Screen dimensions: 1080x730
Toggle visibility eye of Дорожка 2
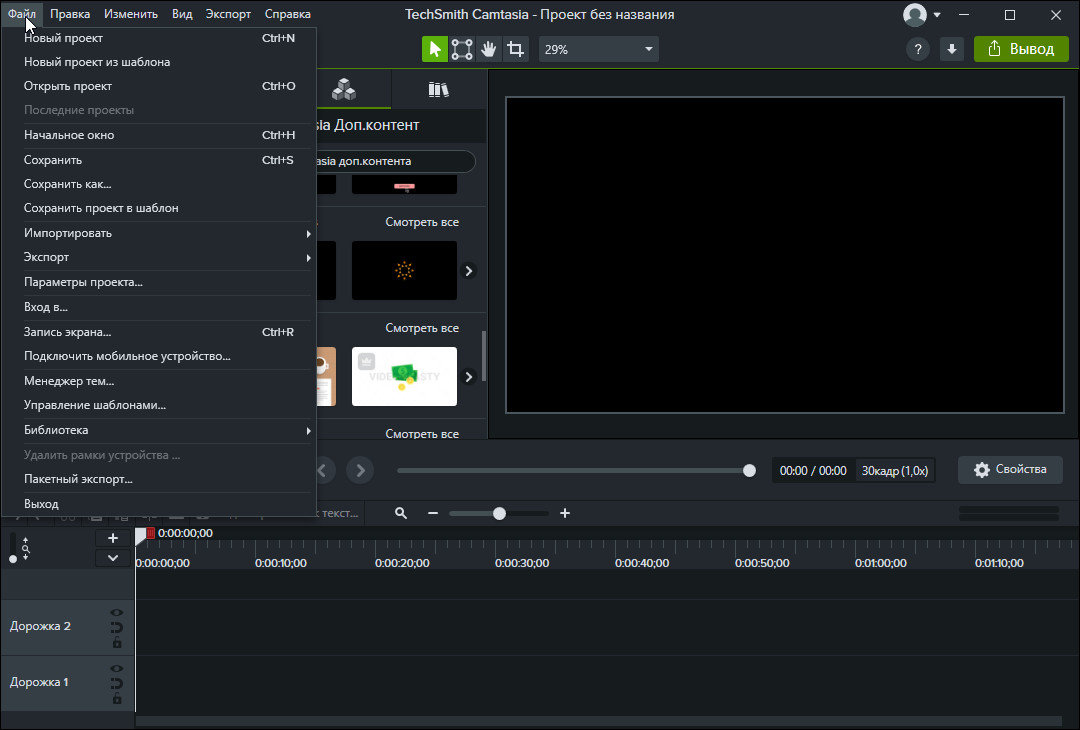coord(117,613)
